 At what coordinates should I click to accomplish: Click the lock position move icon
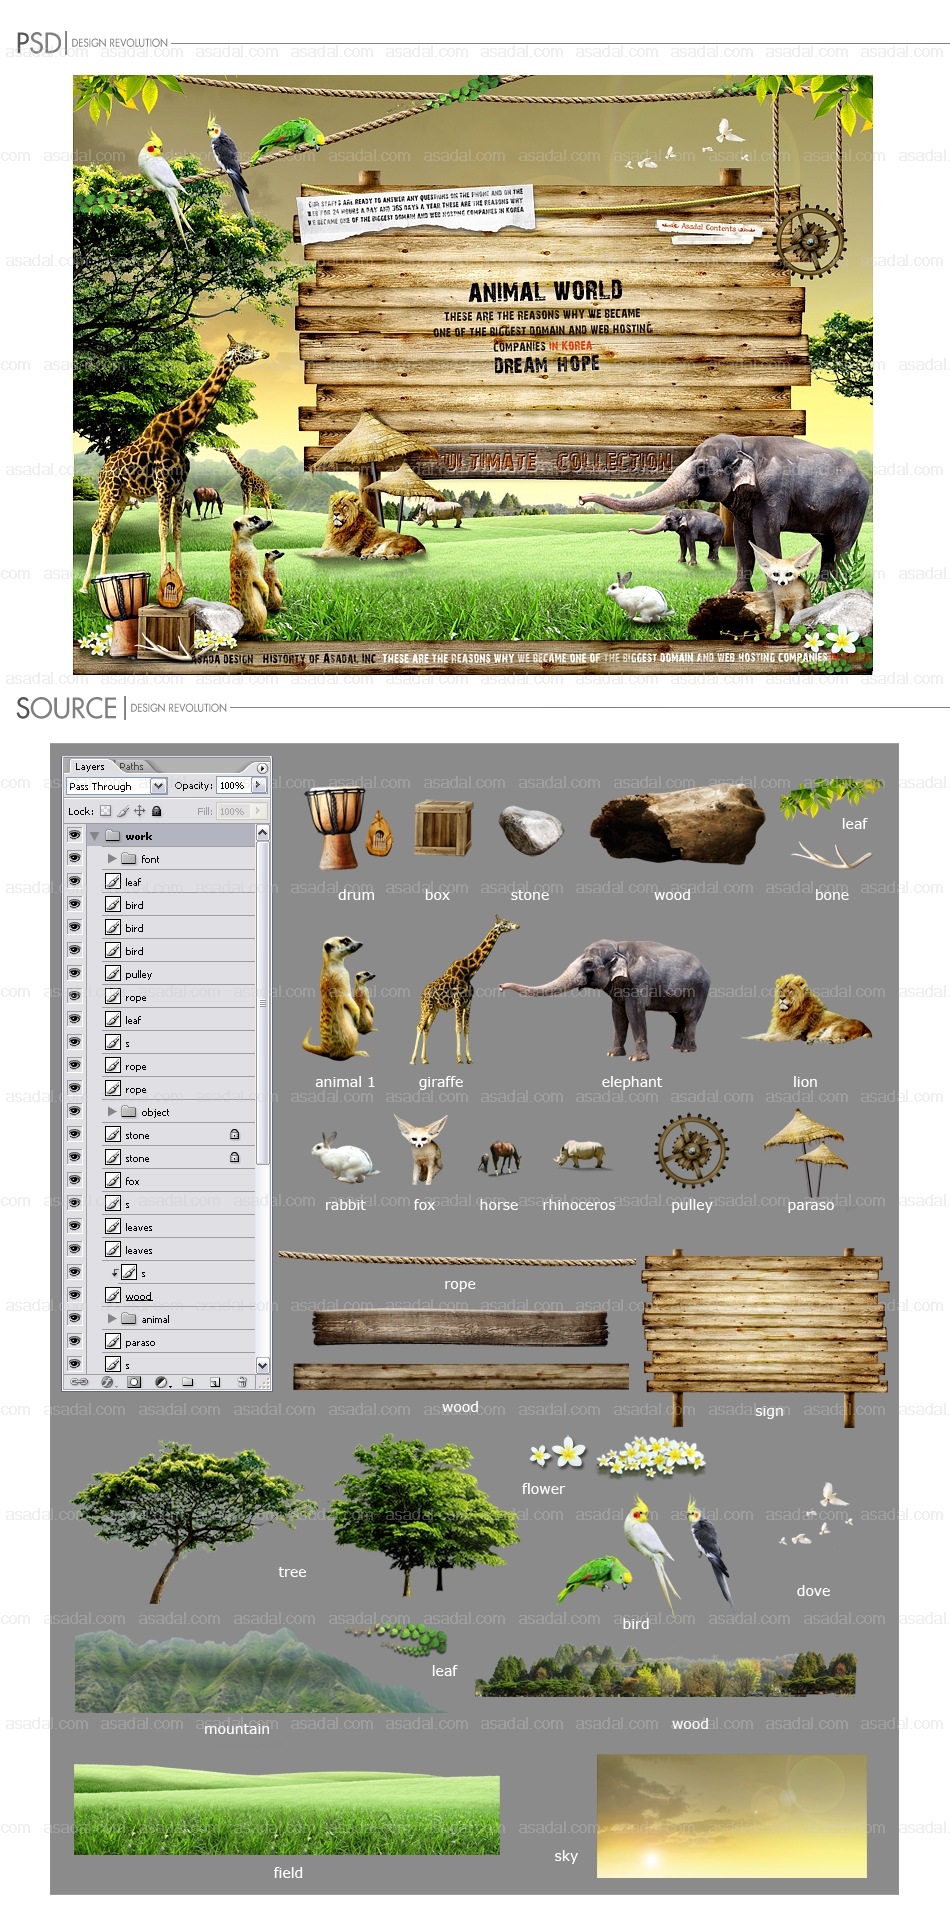tap(140, 811)
